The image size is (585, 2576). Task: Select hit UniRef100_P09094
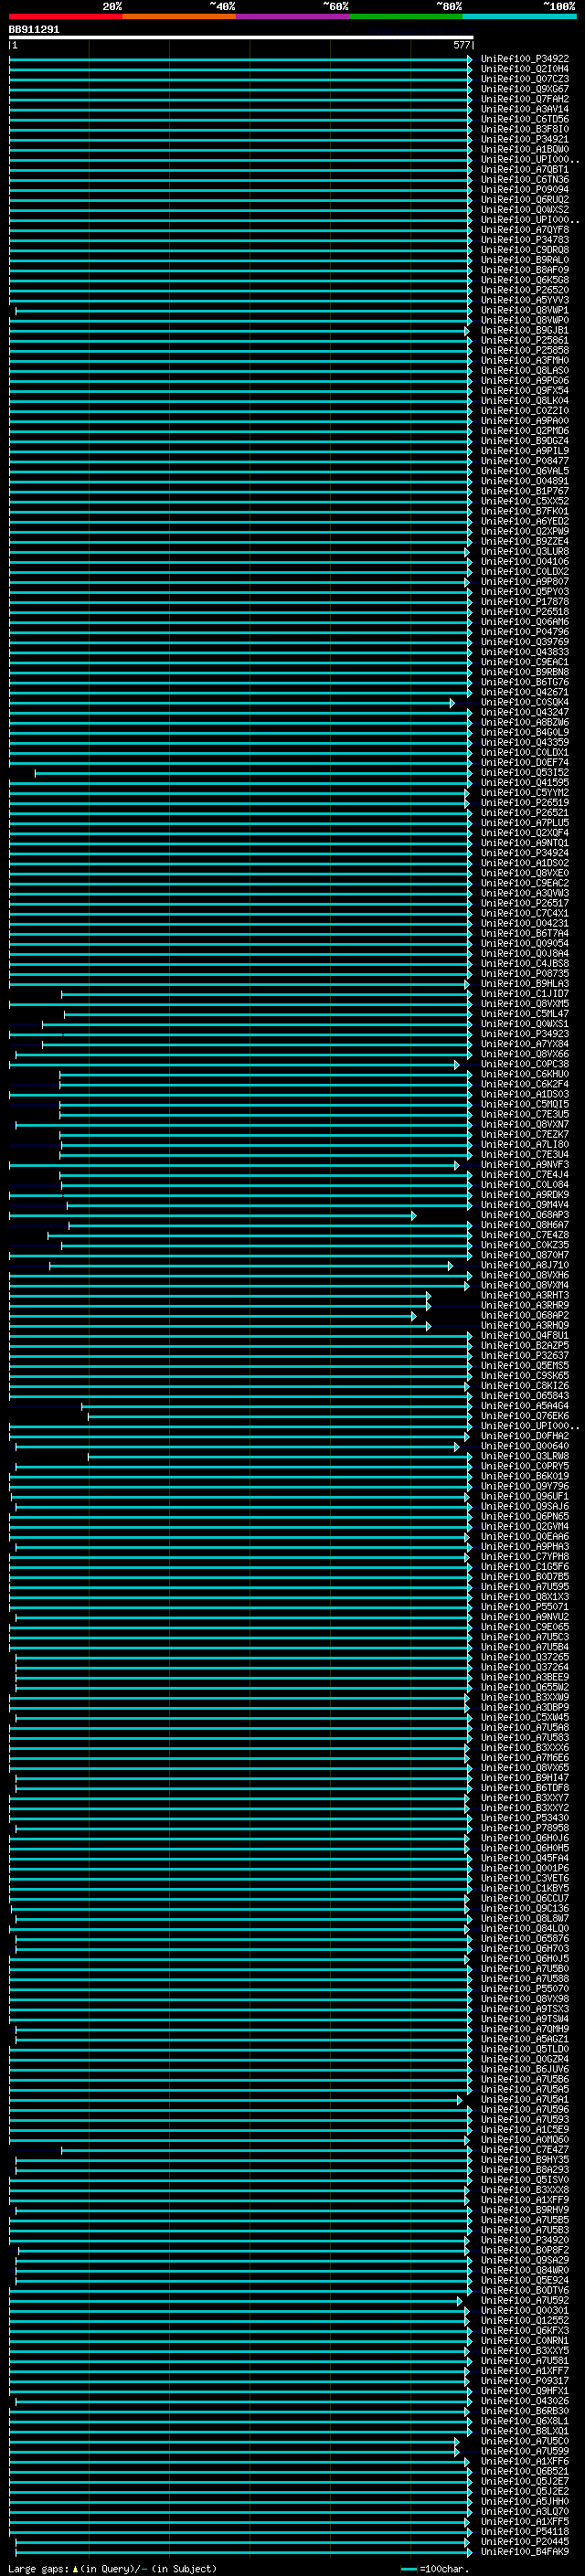pyautogui.click(x=524, y=190)
